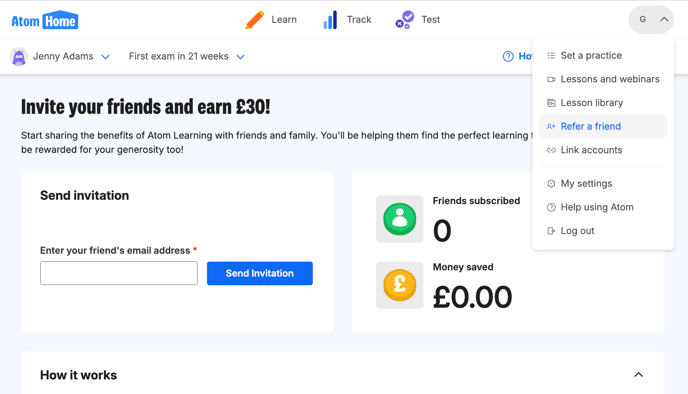Viewport: 688px width, 394px height.
Task: Focus the friend's email address field
Action: (x=119, y=273)
